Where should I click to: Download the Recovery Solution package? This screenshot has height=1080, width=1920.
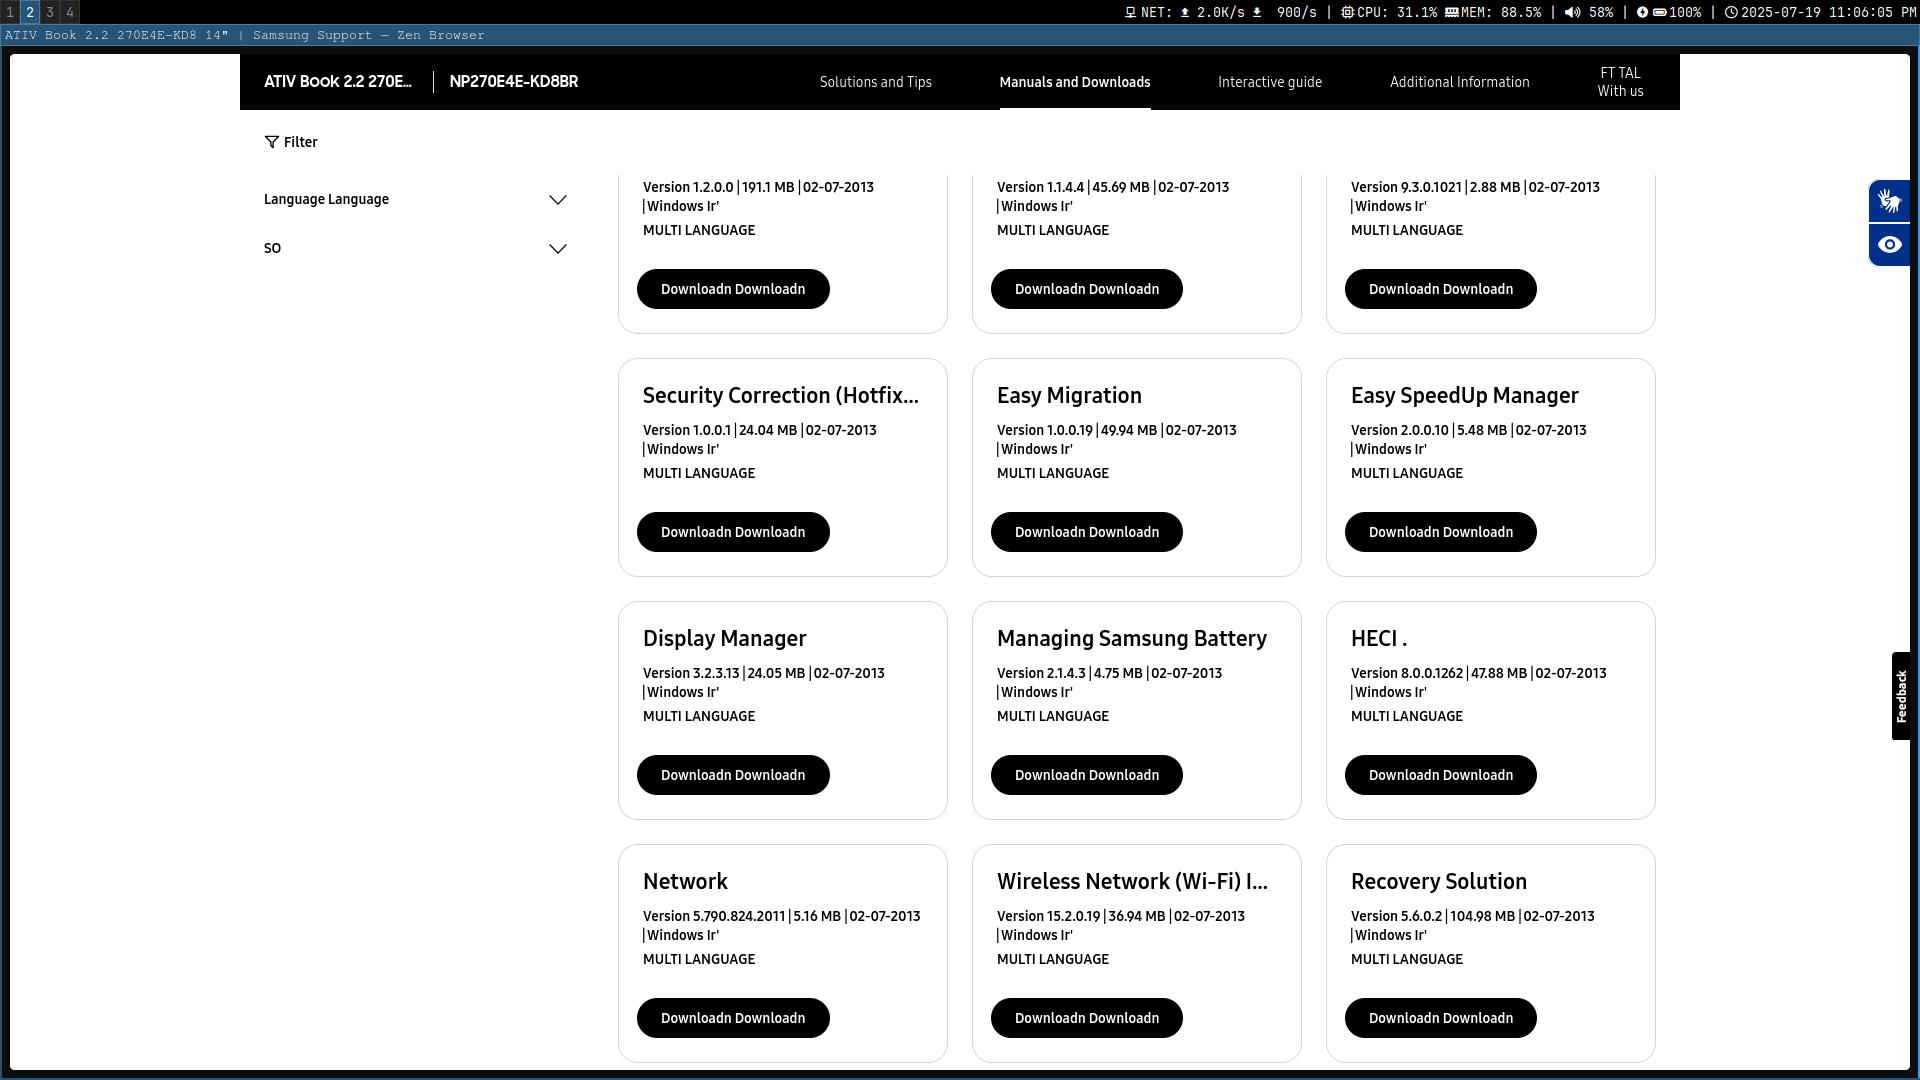(1440, 1018)
